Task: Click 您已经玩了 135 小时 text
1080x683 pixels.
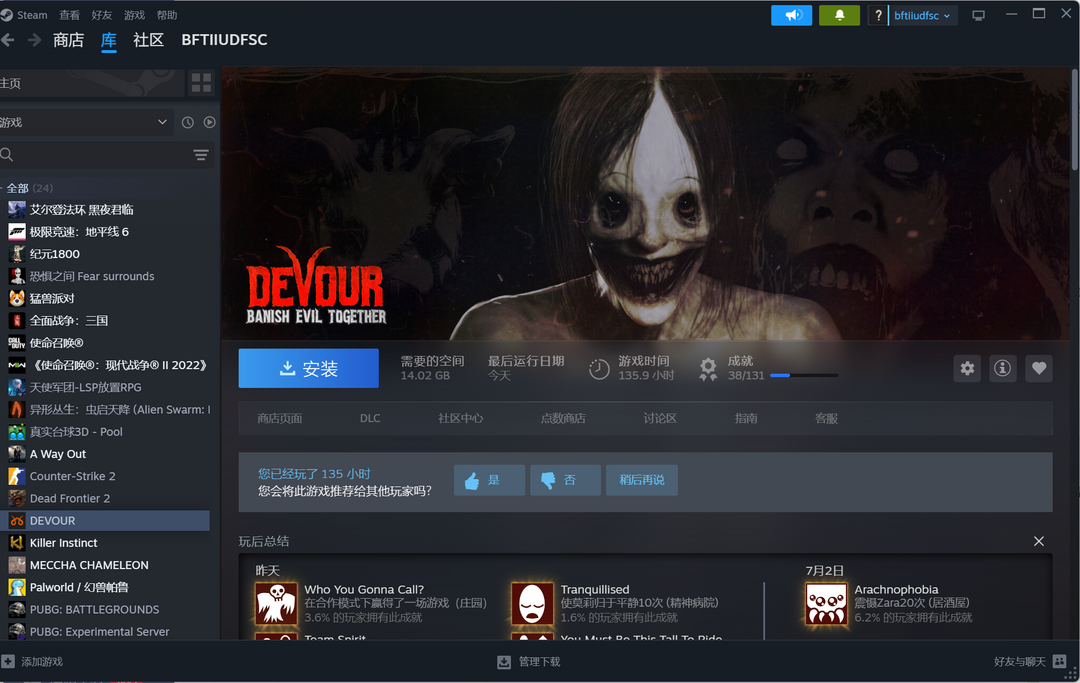Action: pyautogui.click(x=314, y=474)
